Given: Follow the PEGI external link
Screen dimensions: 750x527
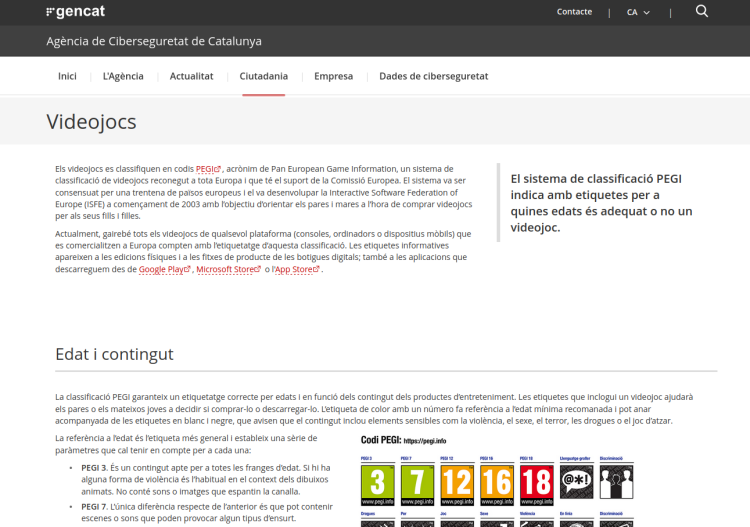Looking at the screenshot, I should click(208, 169).
